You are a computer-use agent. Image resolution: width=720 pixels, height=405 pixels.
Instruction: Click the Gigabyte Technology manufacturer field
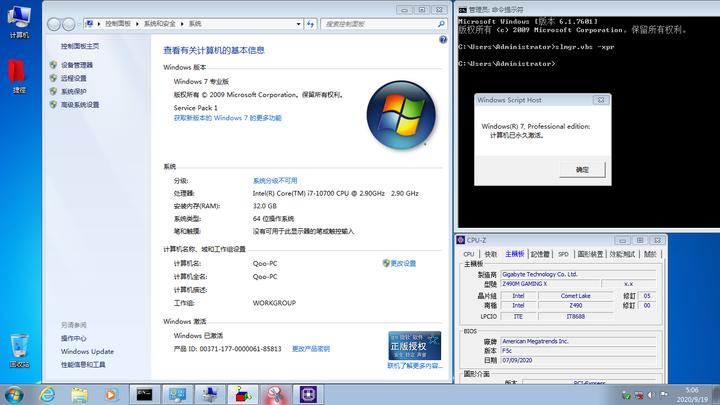coord(578,274)
